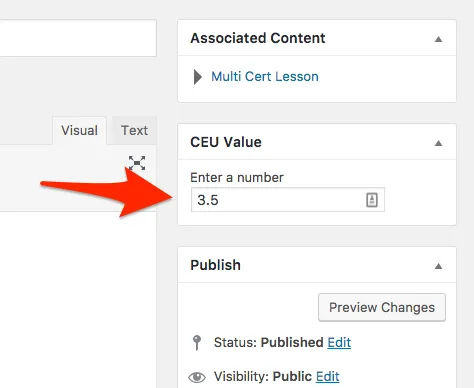Expand the Multi Cert Lesson triangle
The width and height of the screenshot is (474, 388).
(198, 77)
